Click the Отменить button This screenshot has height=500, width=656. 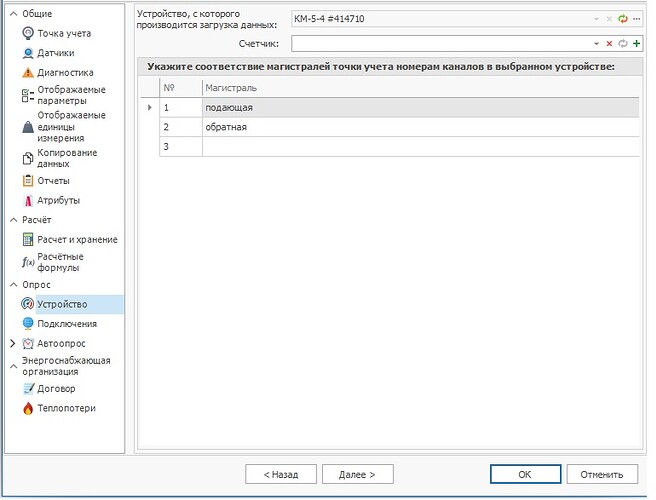tap(602, 474)
